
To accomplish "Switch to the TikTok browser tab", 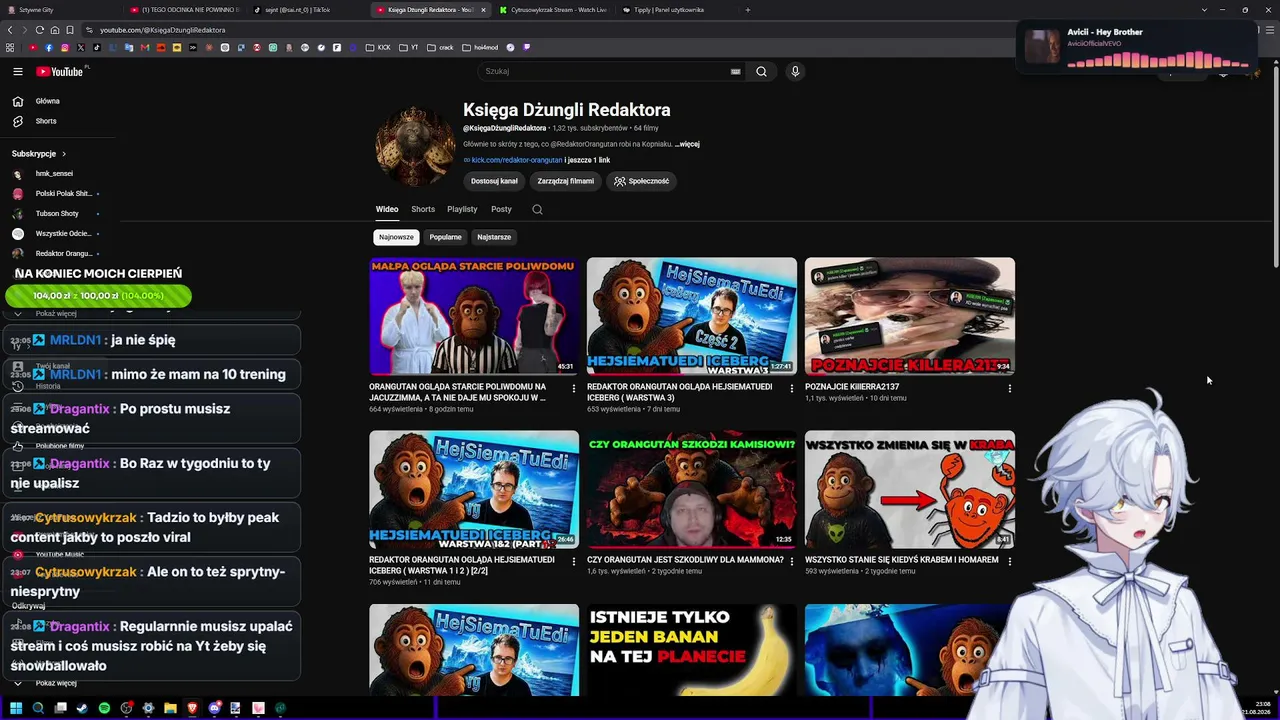I will point(307,10).
